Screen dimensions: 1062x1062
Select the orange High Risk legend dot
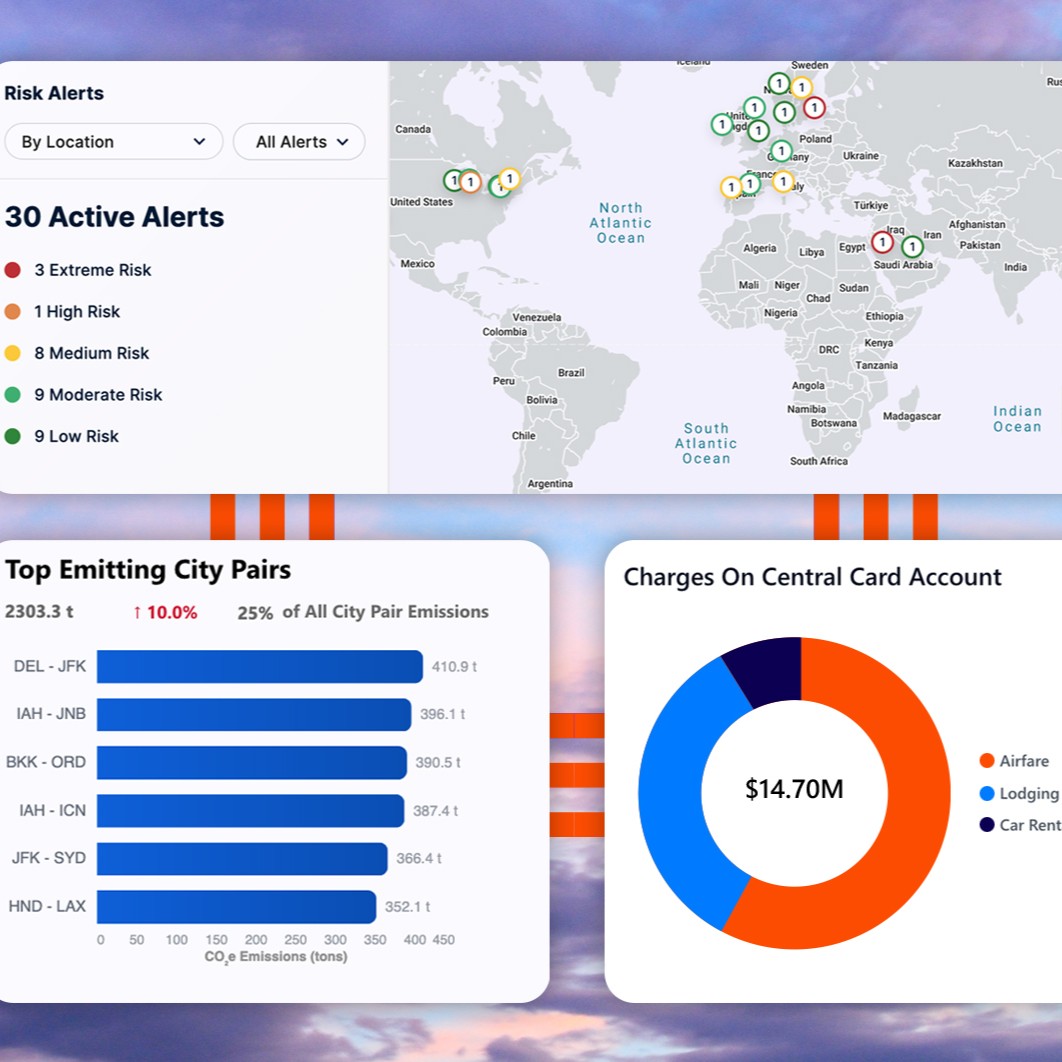pyautogui.click(x=12, y=312)
